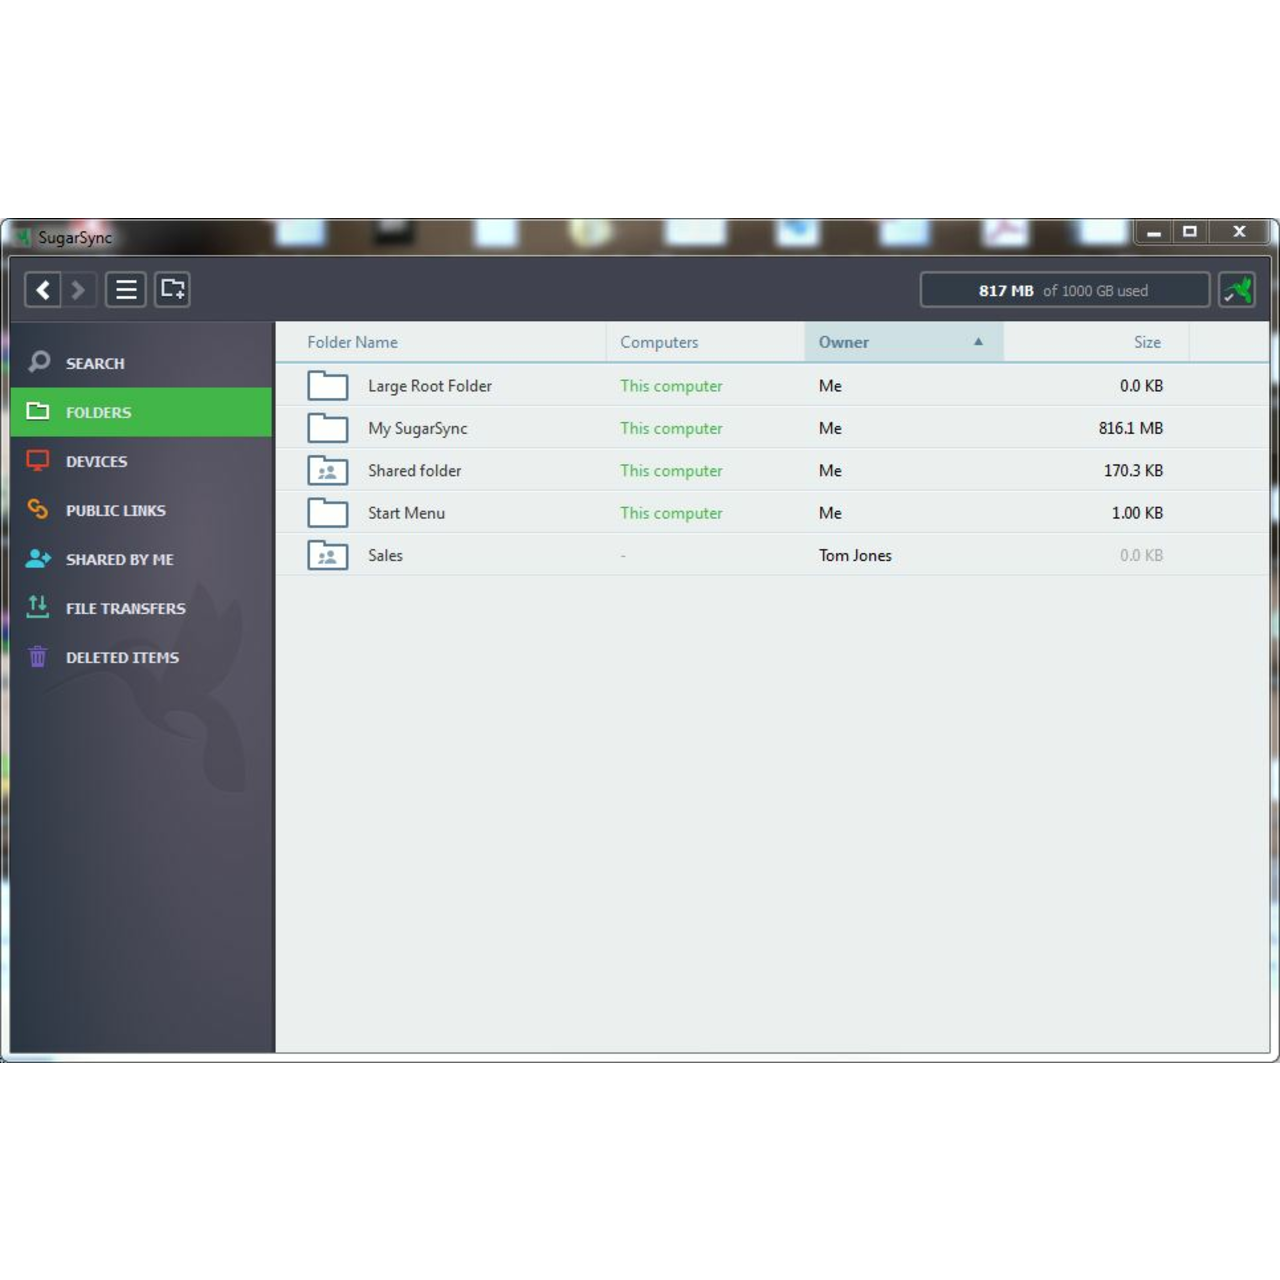
Task: Click This computer link for Shared folder
Action: tap(671, 471)
